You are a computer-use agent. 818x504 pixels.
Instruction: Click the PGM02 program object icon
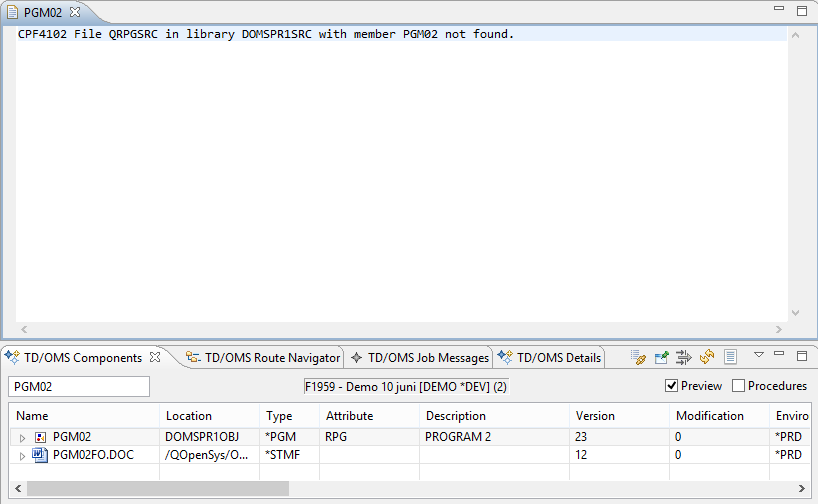[40, 437]
